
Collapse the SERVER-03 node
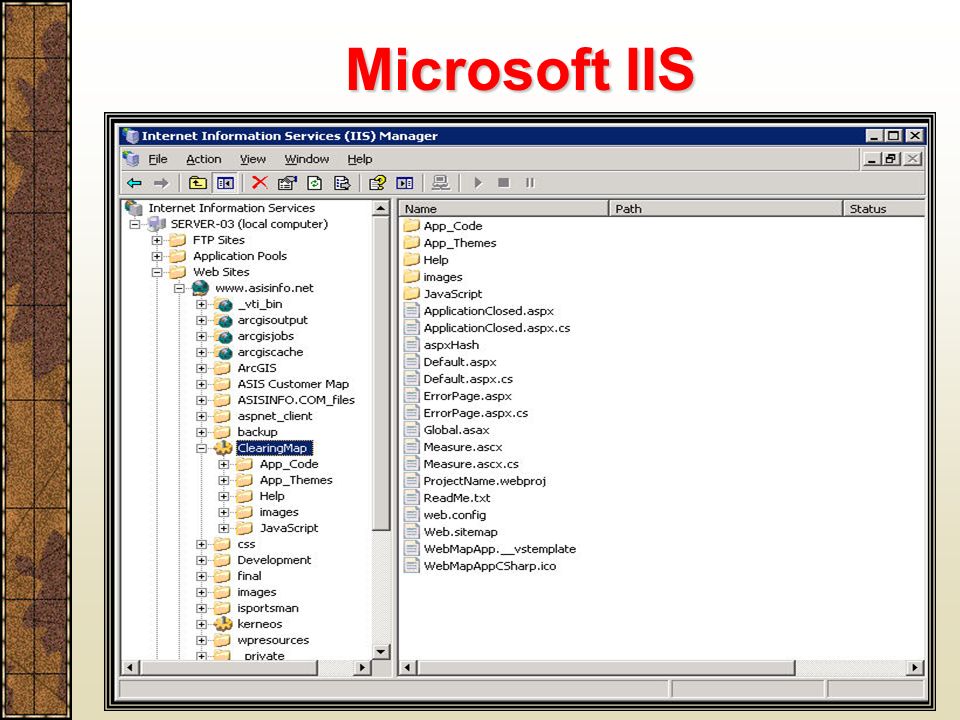(135, 224)
